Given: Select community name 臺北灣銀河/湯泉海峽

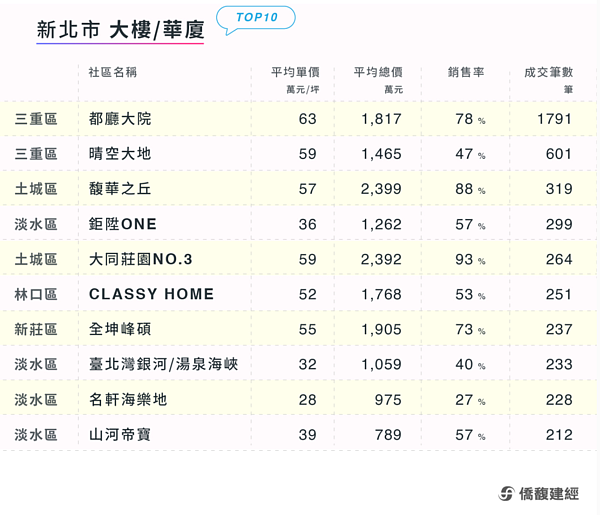Looking at the screenshot, I should click(x=164, y=364).
